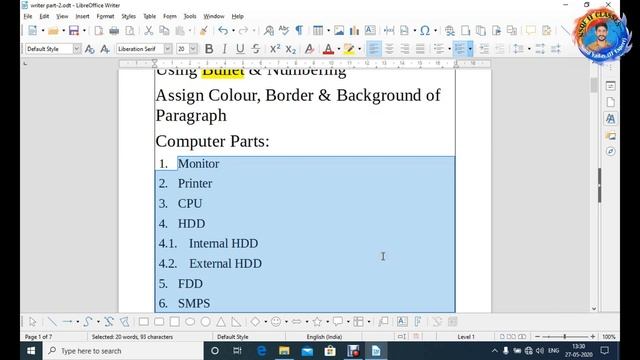Apply the yellow Highlighting Color swatch

pos(349,49)
